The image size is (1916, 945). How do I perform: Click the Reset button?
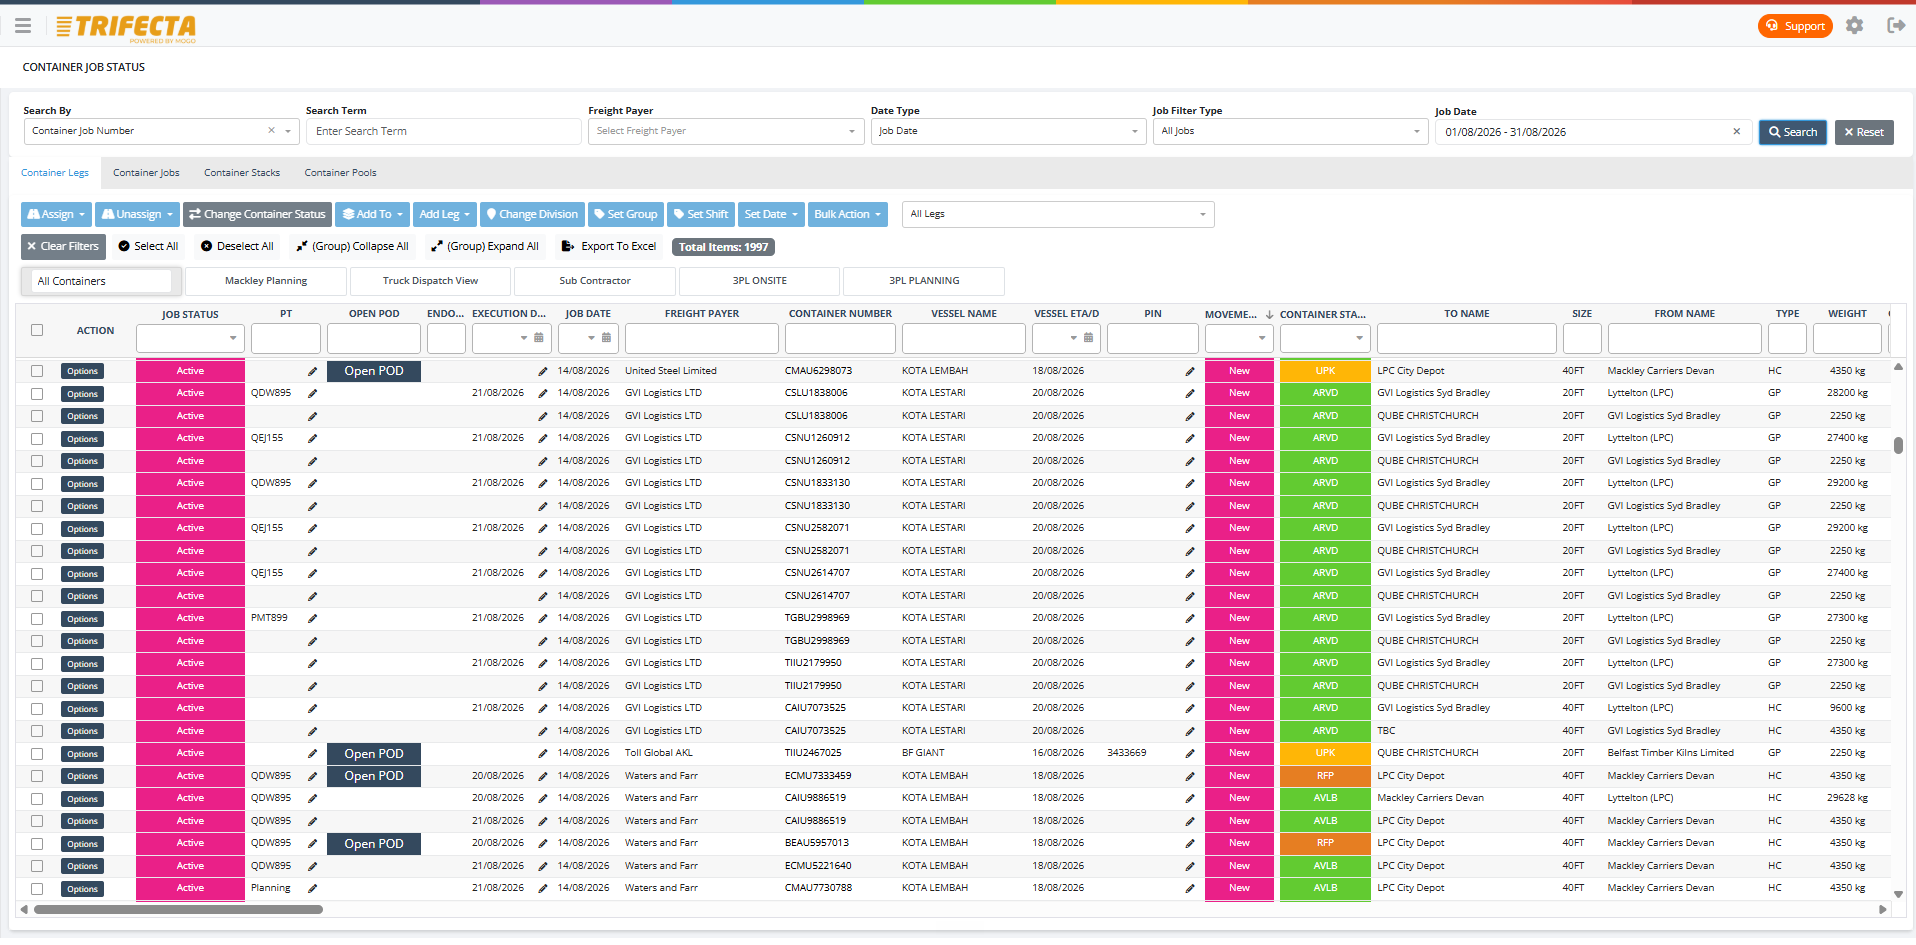click(1864, 132)
